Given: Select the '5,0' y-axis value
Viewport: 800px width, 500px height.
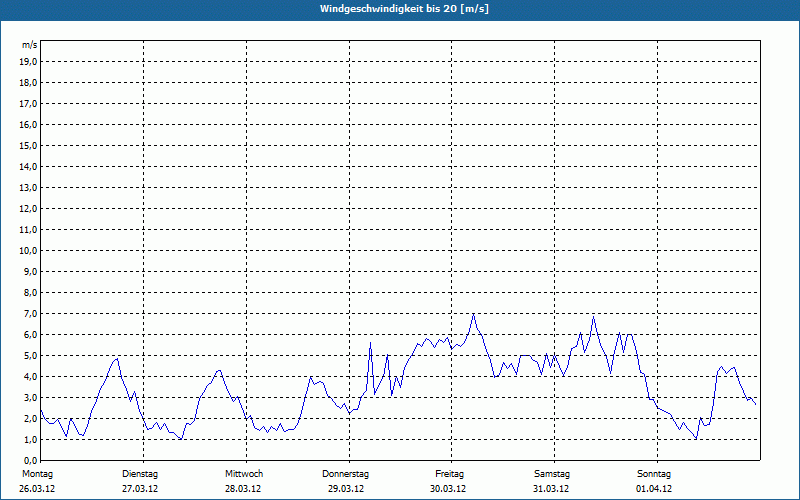Looking at the screenshot, I should [x=30, y=356].
